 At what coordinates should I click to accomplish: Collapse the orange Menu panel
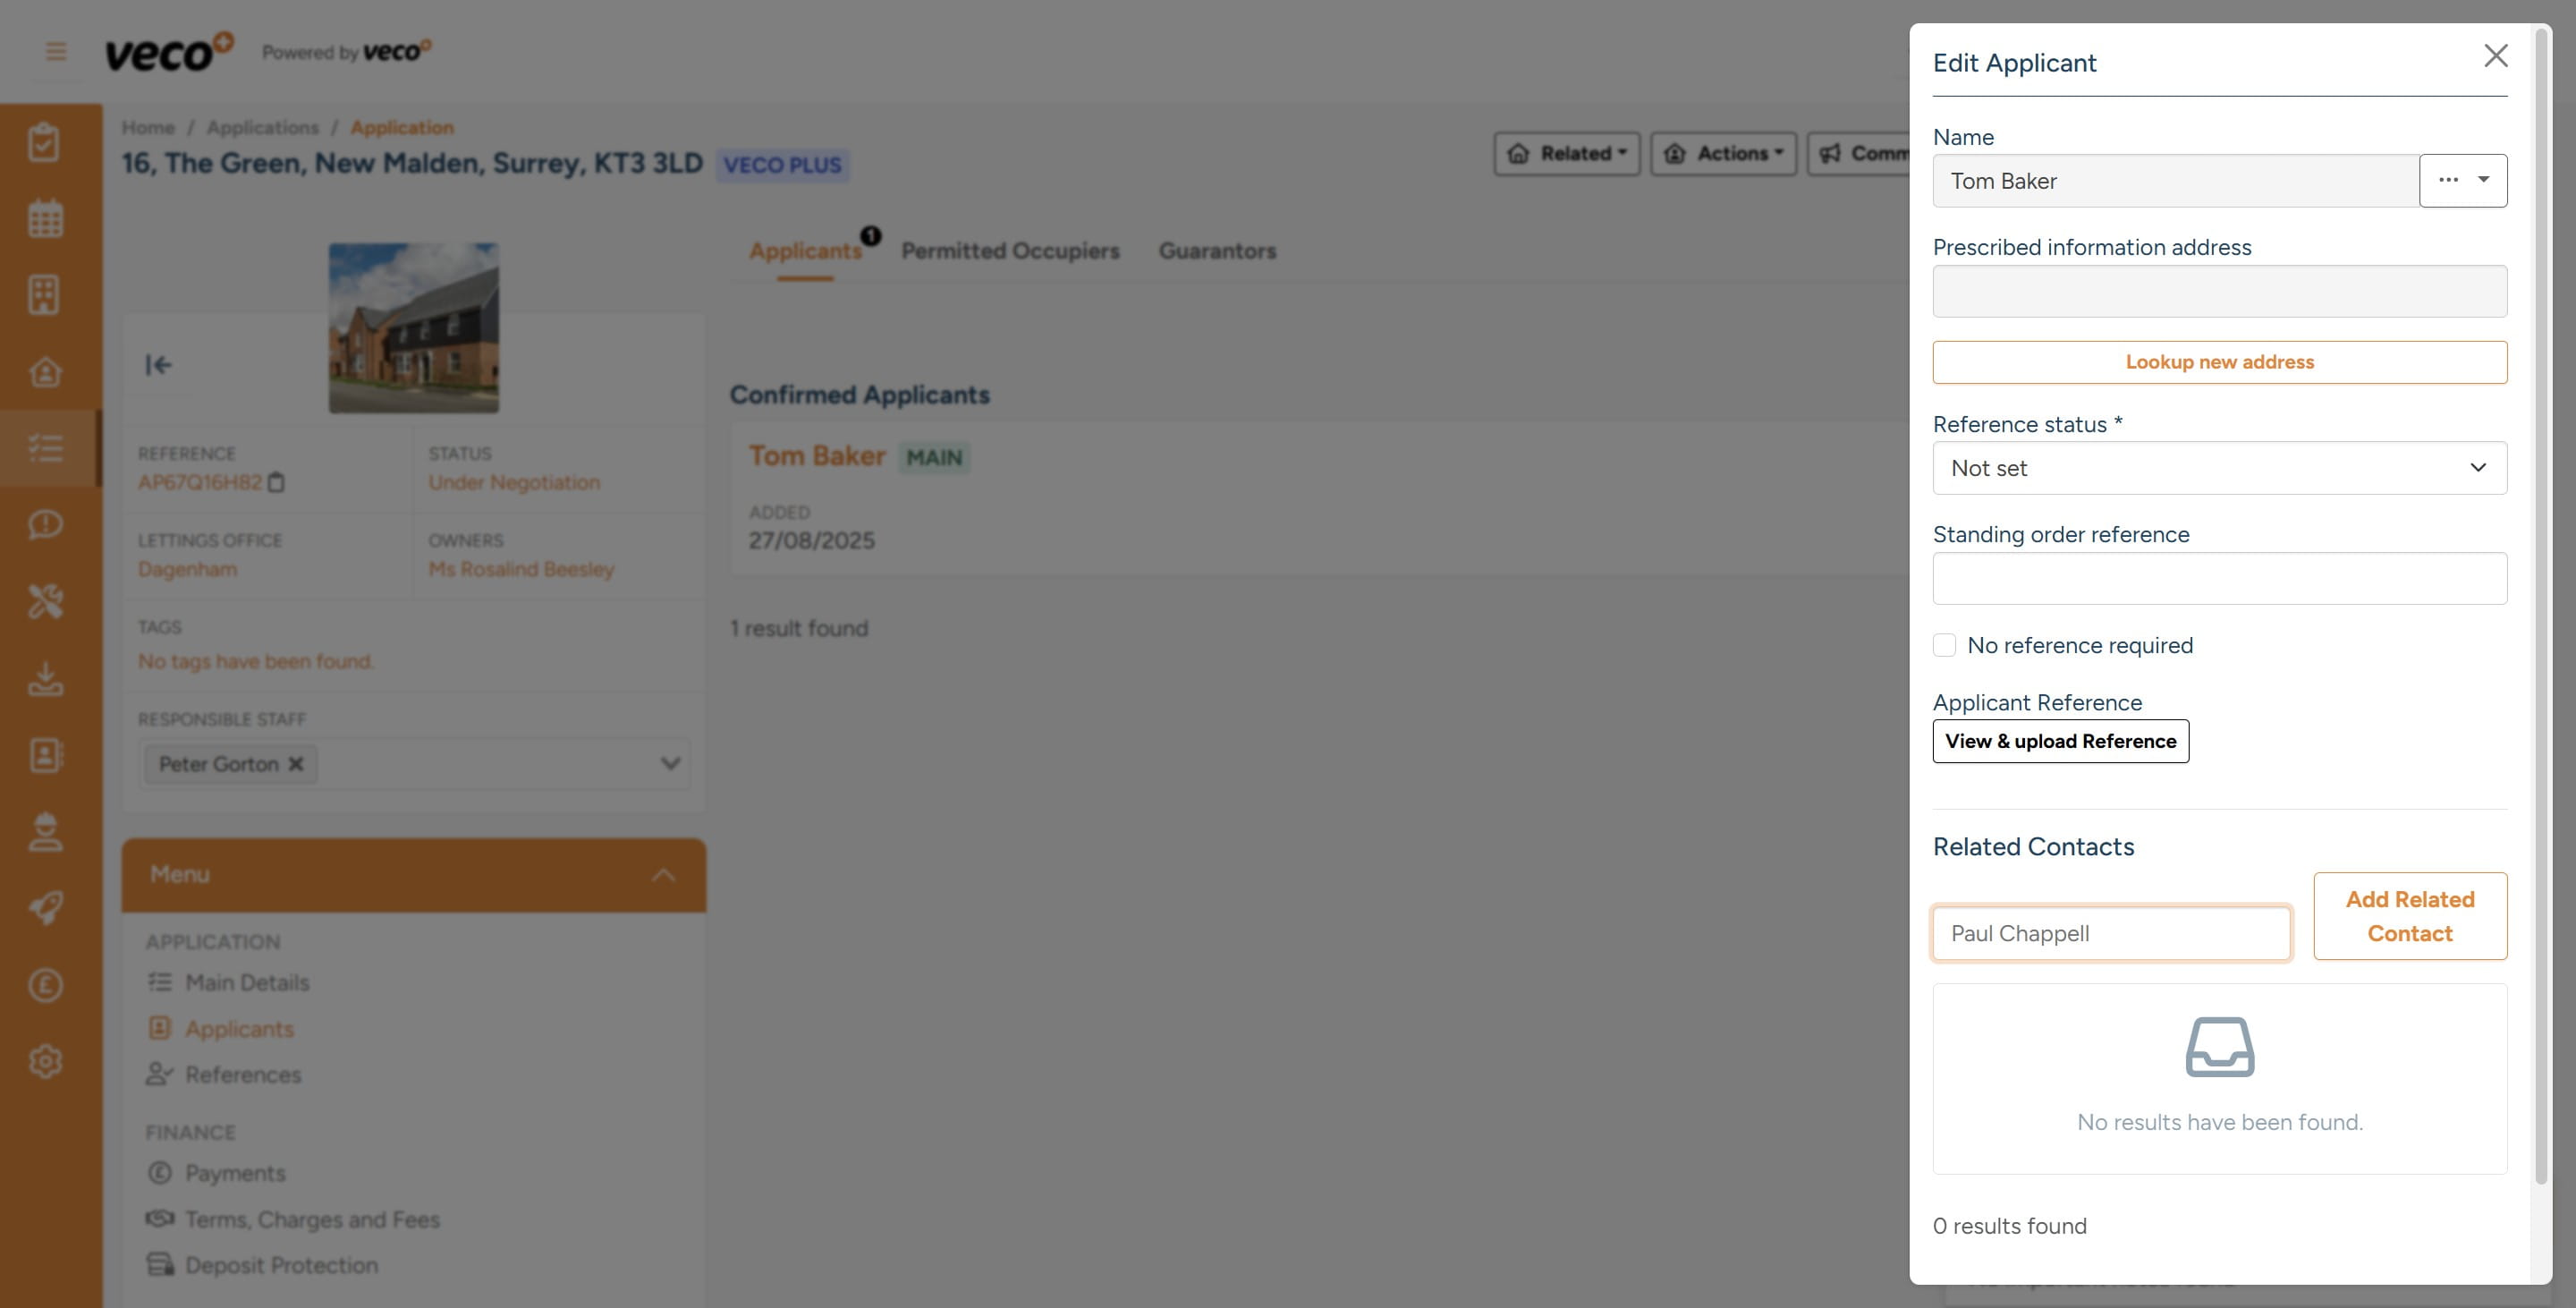[662, 874]
